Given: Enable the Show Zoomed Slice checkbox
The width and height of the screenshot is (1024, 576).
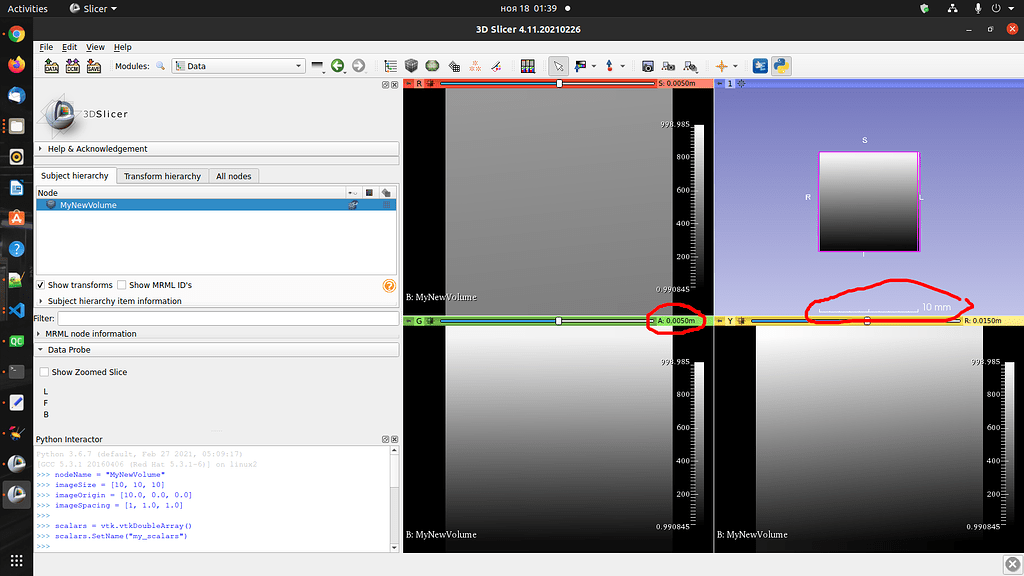Looking at the screenshot, I should point(44,371).
